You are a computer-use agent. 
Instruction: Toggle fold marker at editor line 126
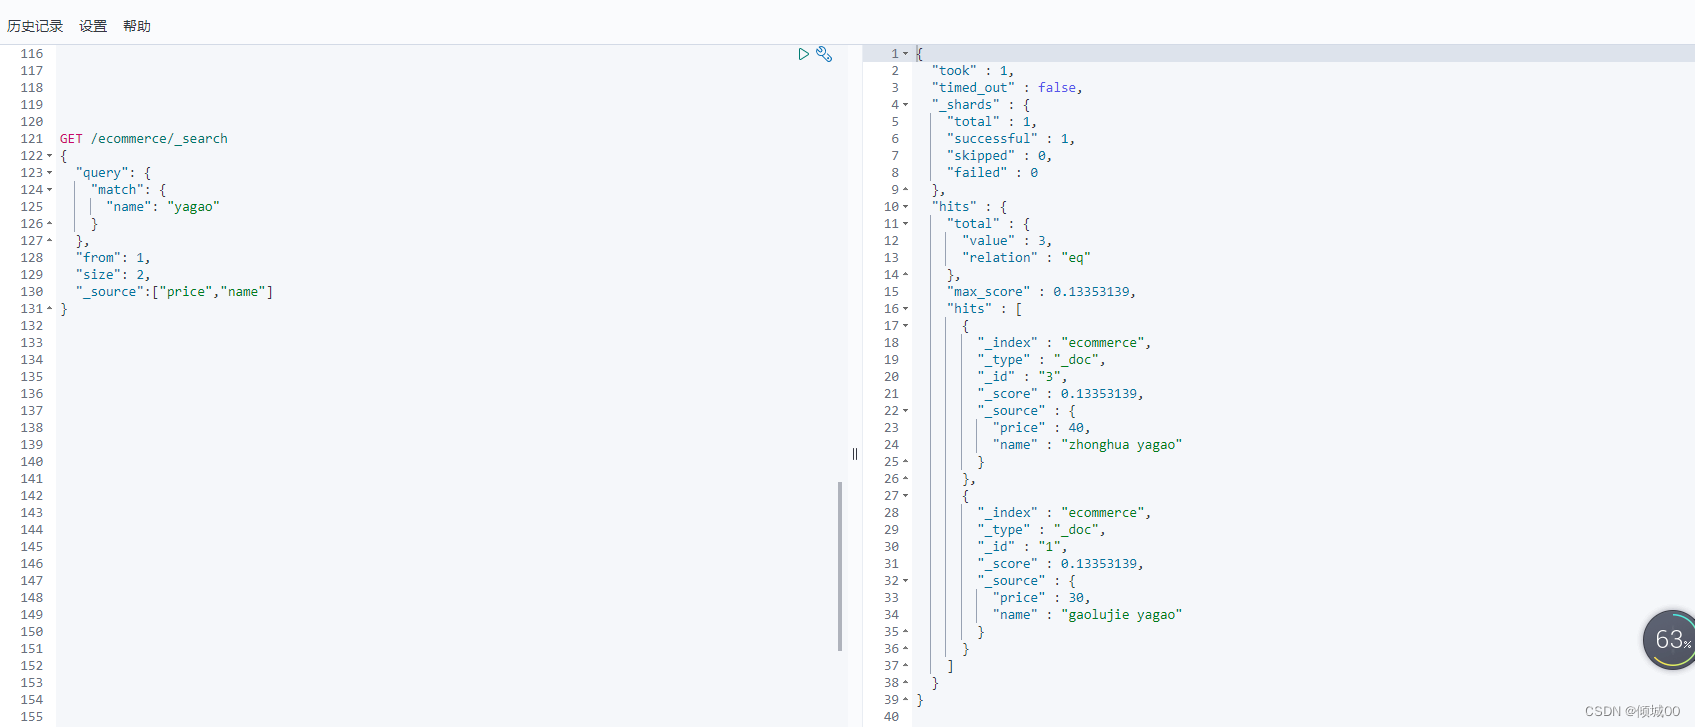pos(50,224)
